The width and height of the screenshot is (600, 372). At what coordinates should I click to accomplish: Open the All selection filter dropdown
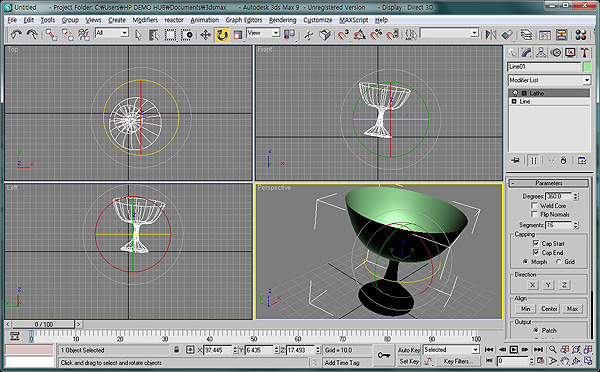pyautogui.click(x=124, y=33)
